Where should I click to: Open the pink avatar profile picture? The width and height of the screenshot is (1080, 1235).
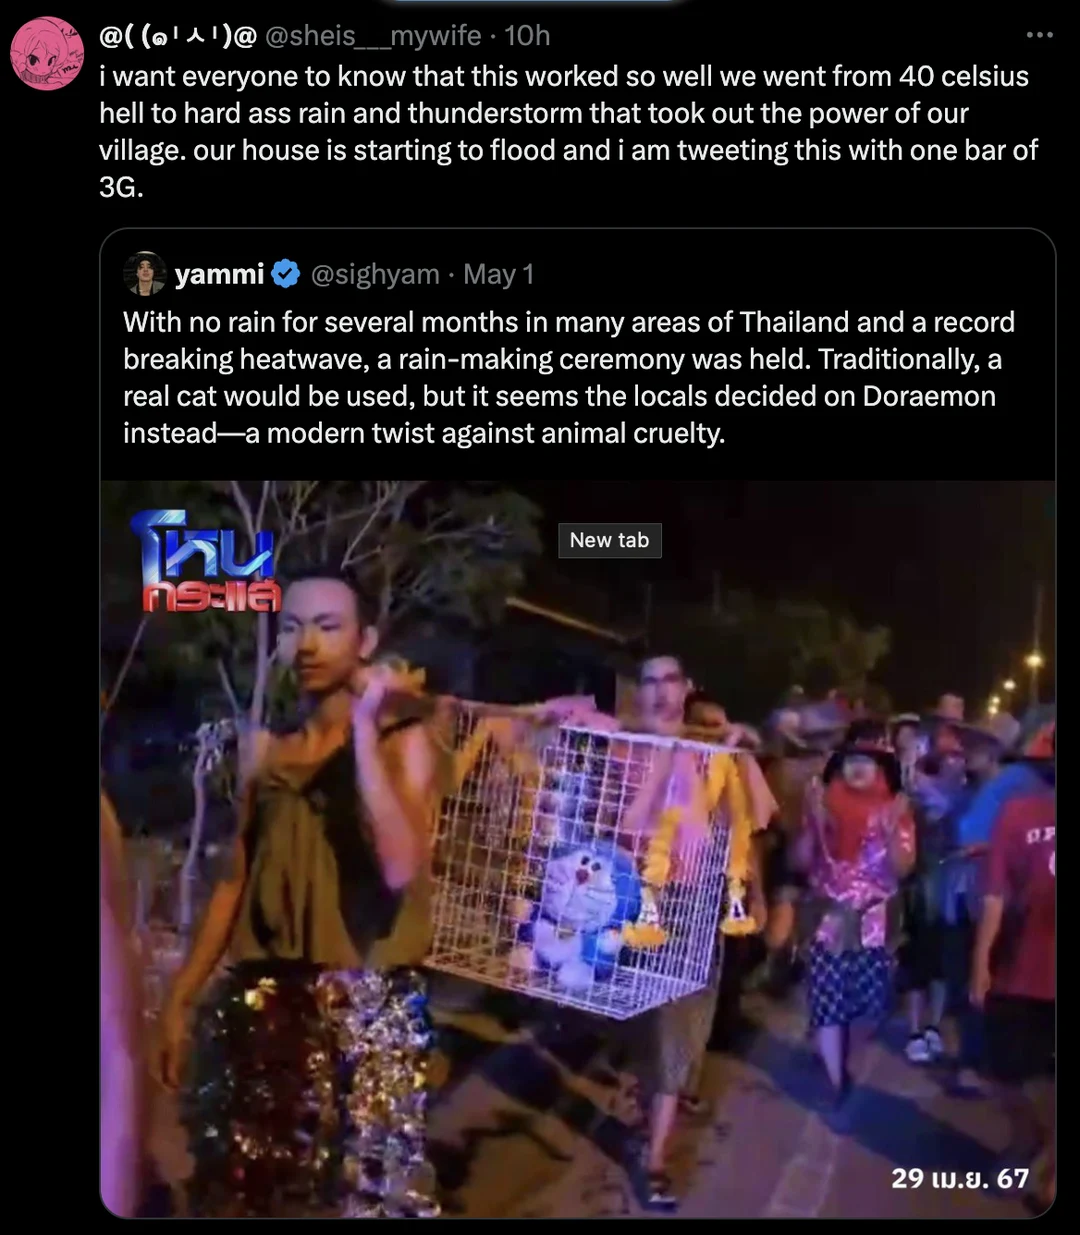(47, 54)
